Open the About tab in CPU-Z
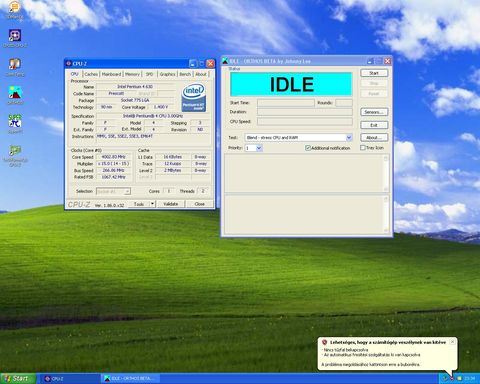The height and width of the screenshot is (384, 480). 201,74
